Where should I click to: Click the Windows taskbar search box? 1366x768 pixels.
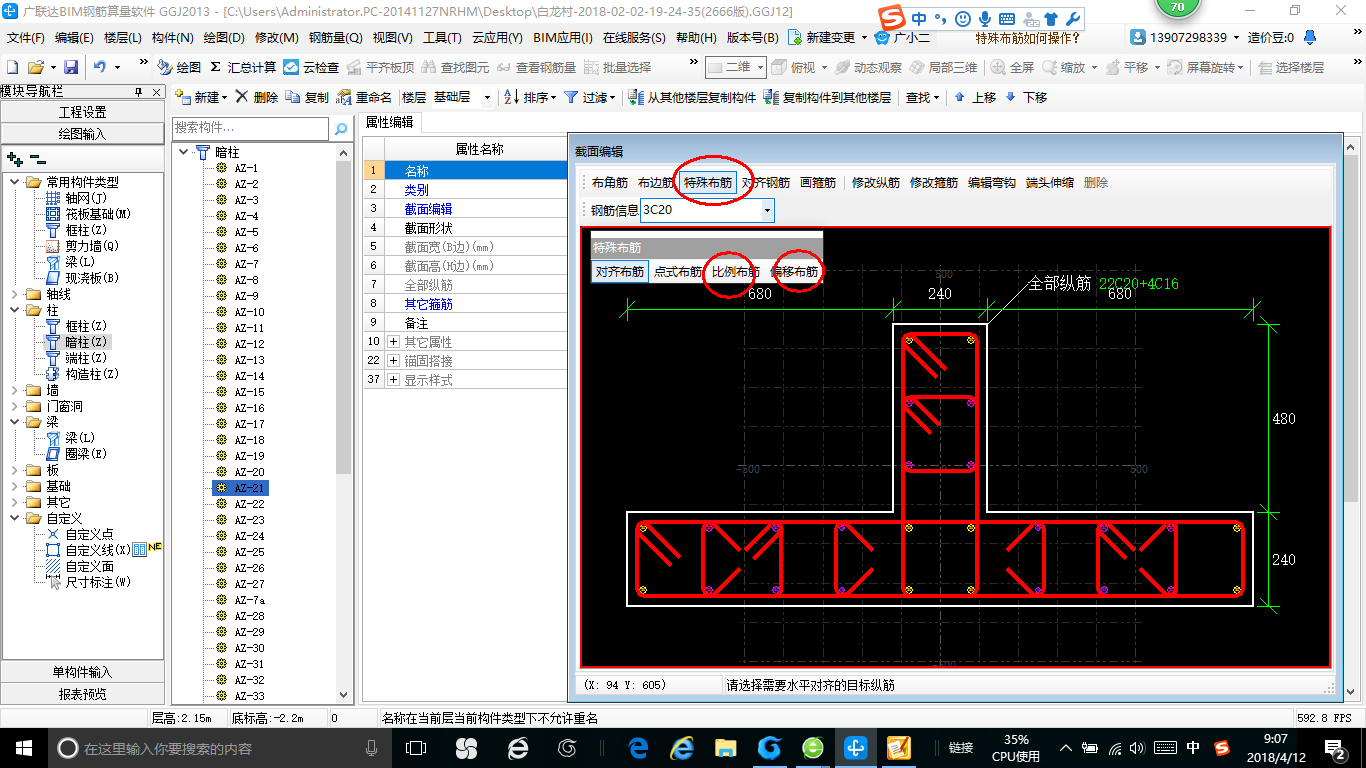click(219, 748)
